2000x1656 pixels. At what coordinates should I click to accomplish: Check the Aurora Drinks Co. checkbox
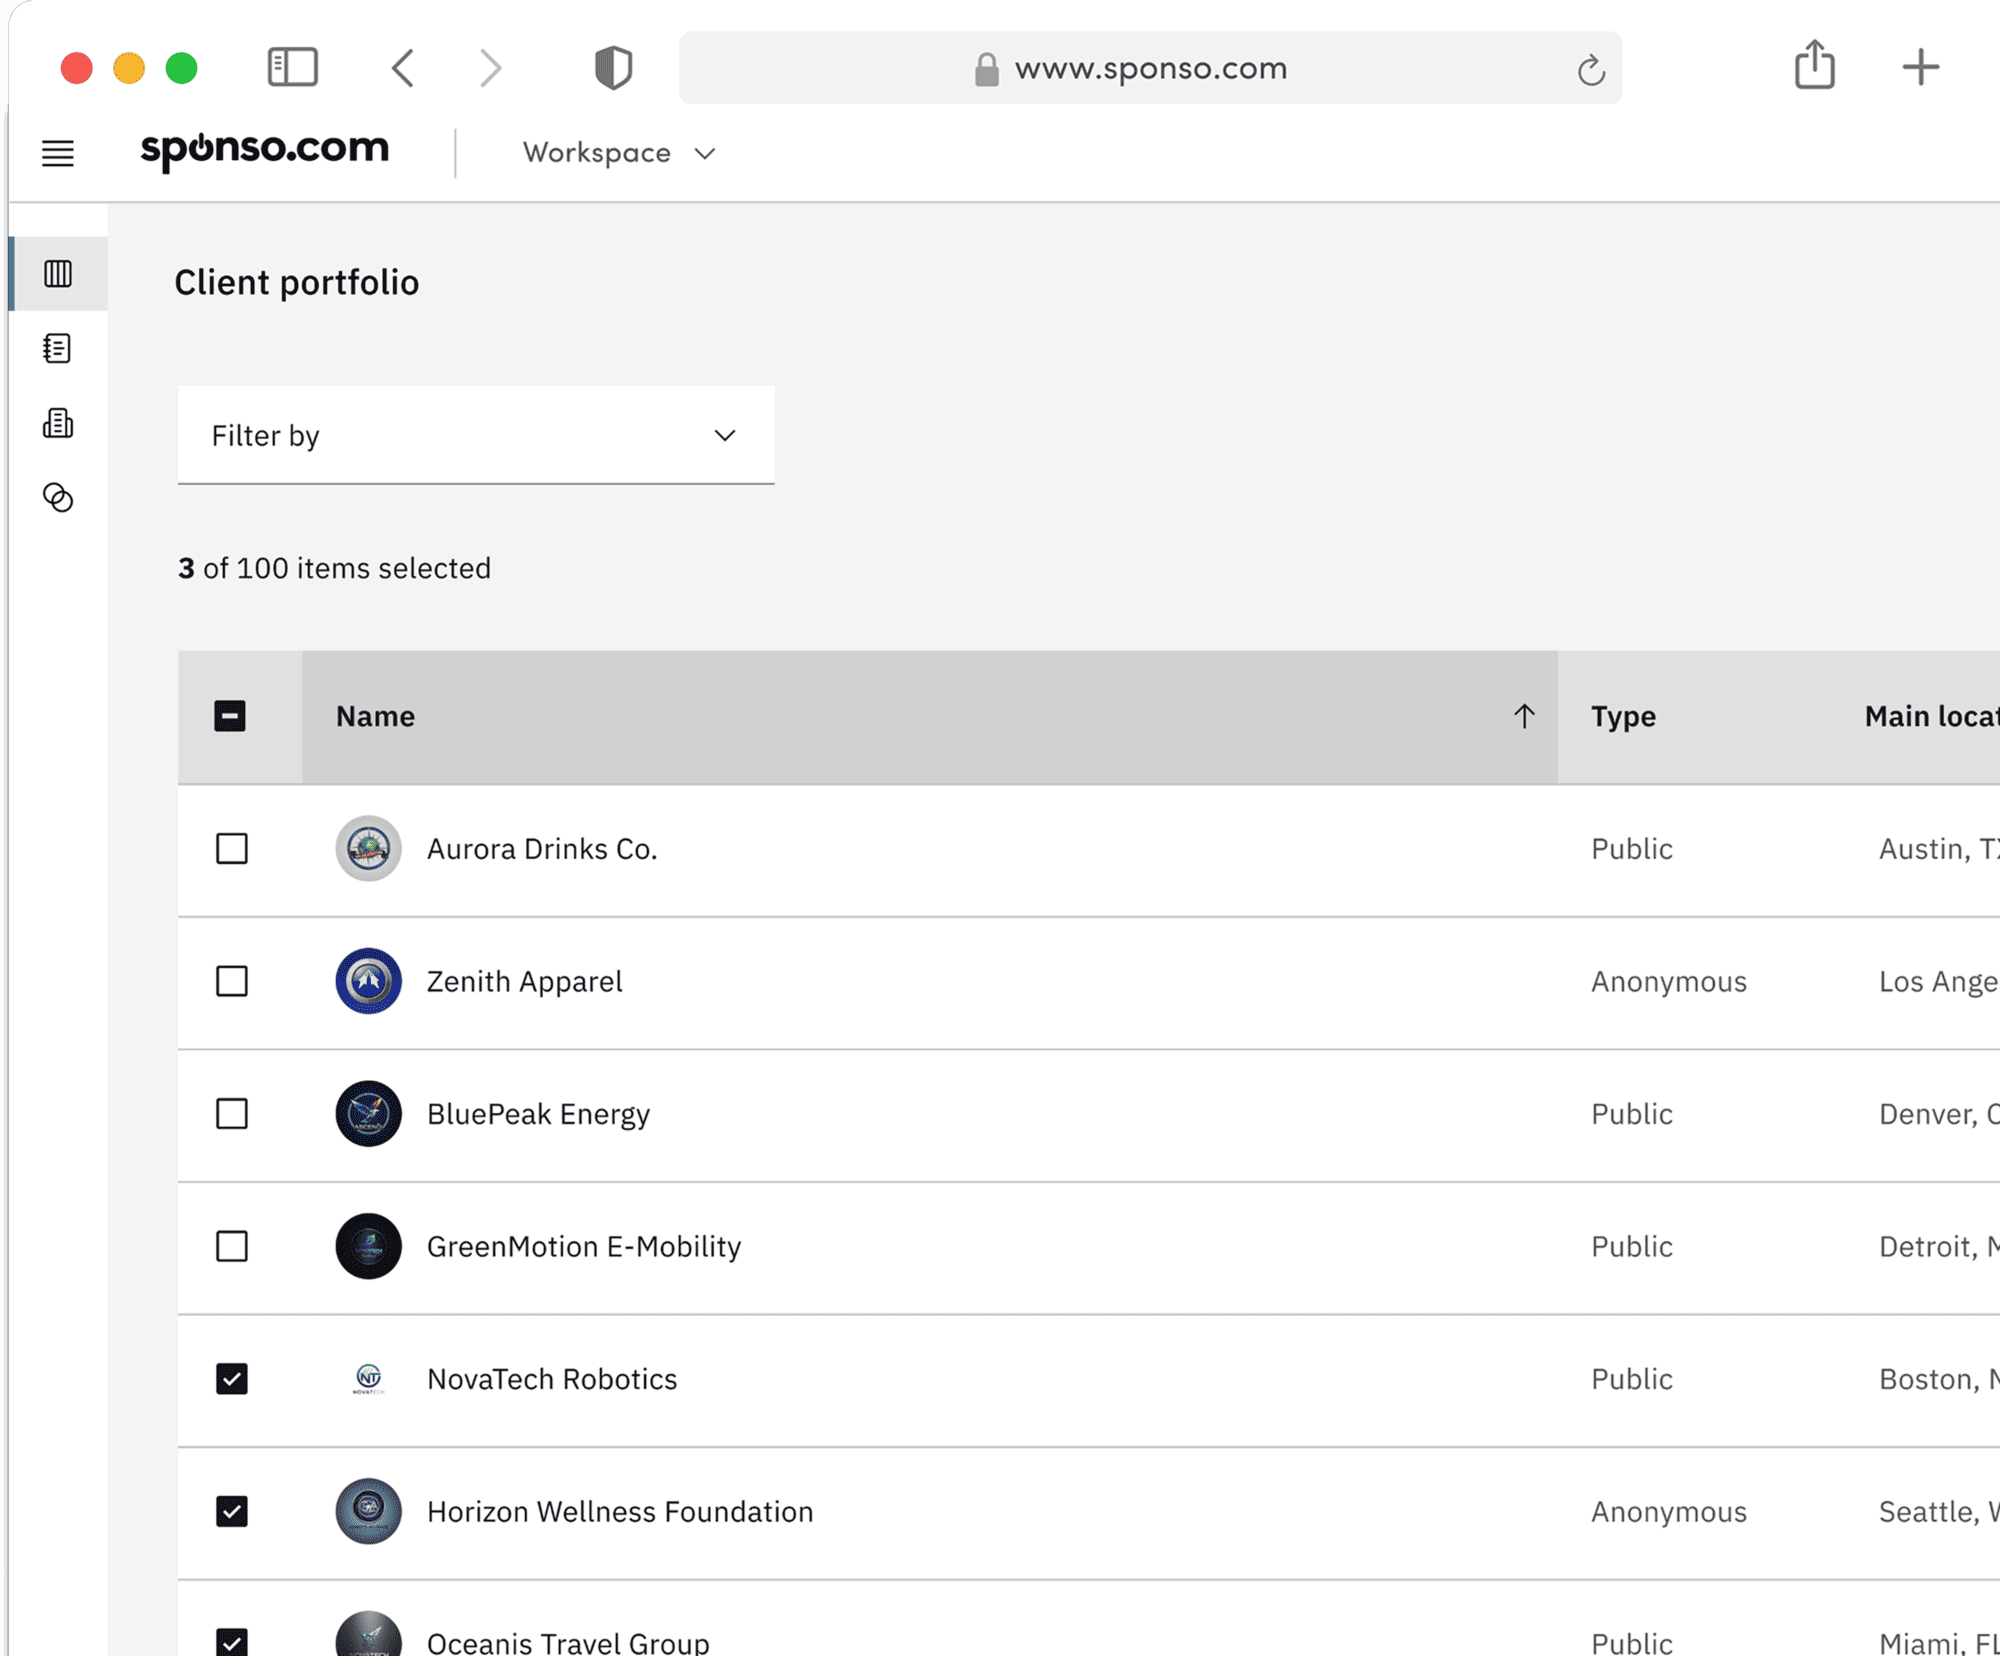(x=232, y=849)
